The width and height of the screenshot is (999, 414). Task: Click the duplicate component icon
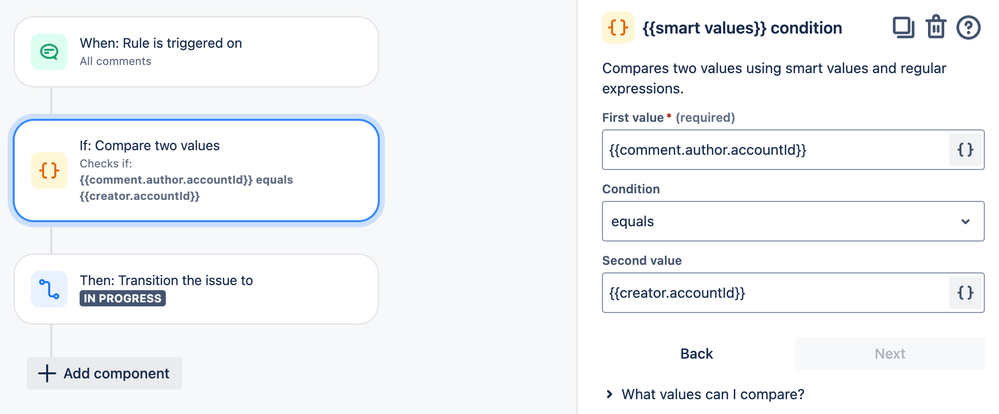904,27
